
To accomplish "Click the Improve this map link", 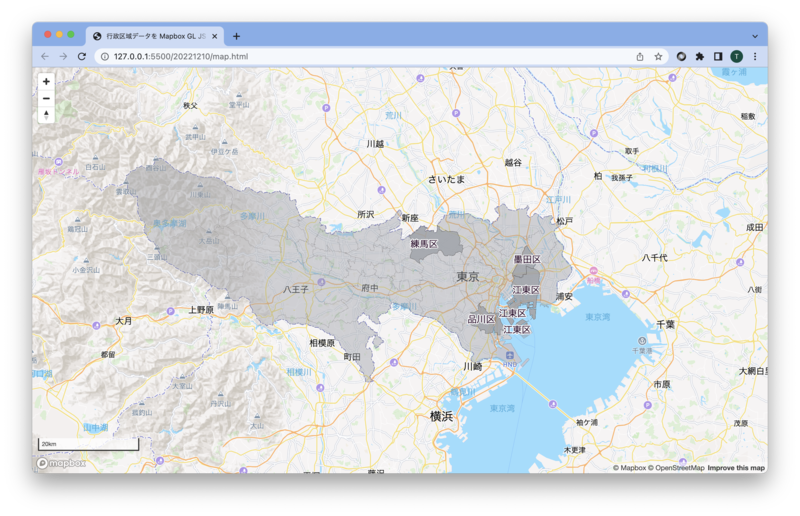I will tap(736, 468).
